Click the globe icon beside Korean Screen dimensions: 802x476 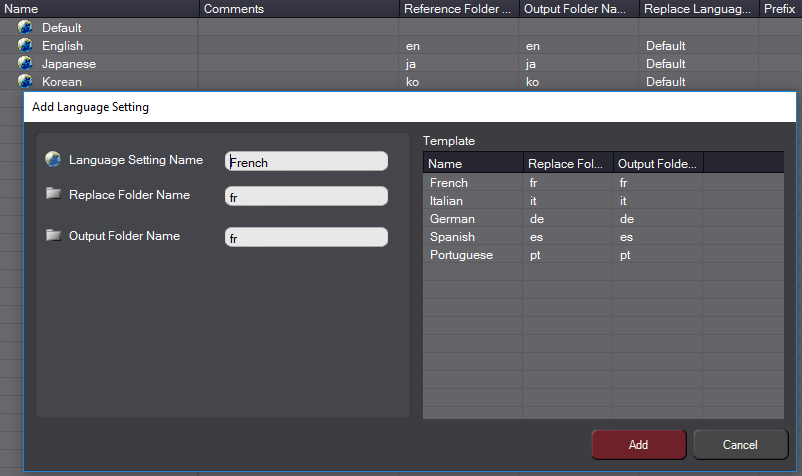(25, 81)
